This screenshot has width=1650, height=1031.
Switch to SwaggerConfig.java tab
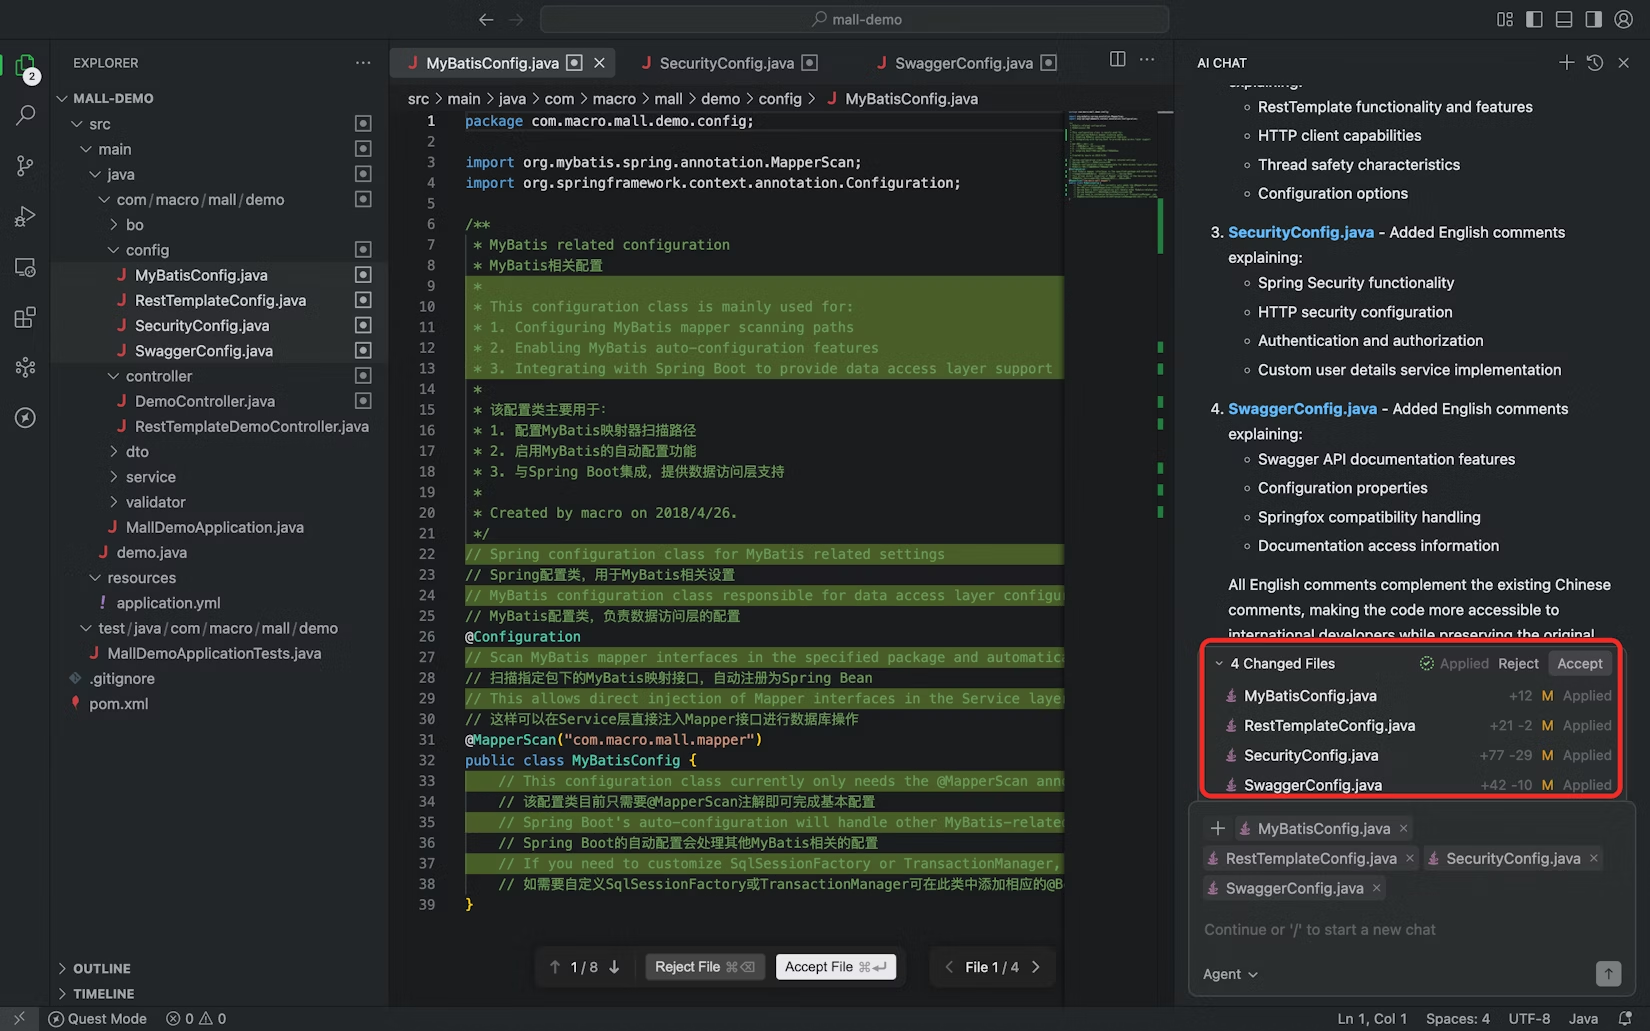tap(963, 63)
